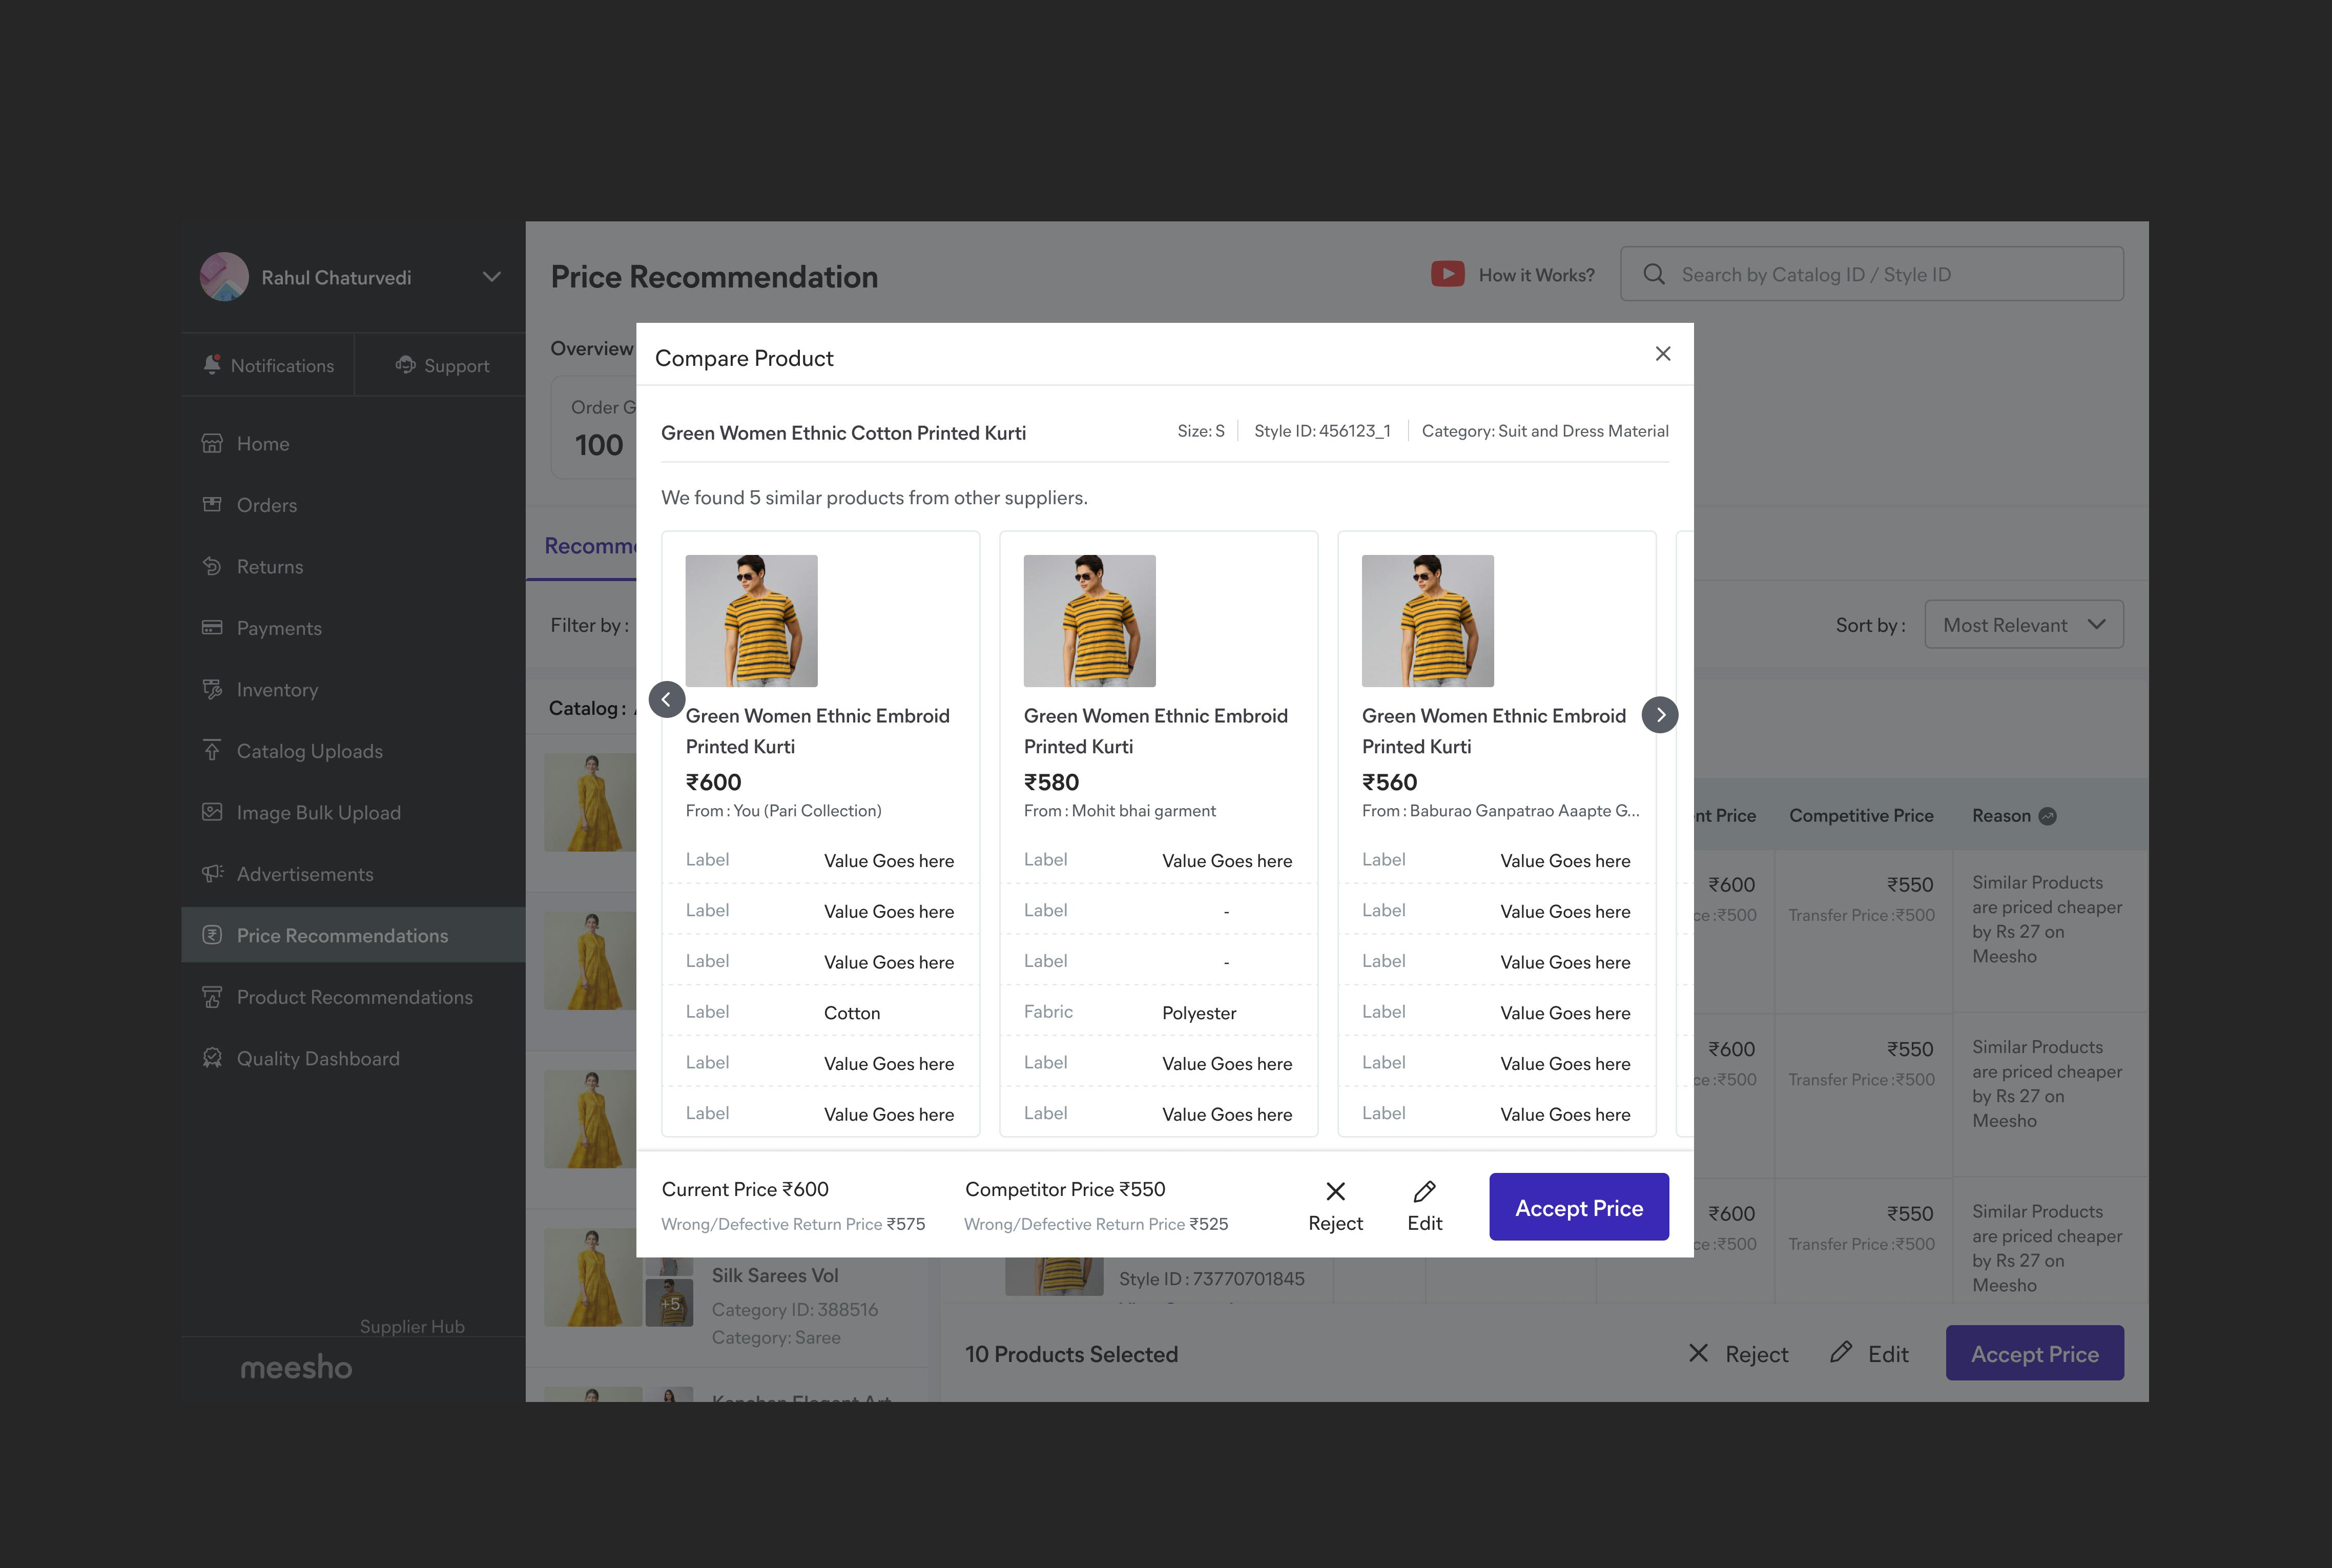Screen dimensions: 2332x1568
Task: Go to next similar product in carousel
Action: click(1660, 714)
